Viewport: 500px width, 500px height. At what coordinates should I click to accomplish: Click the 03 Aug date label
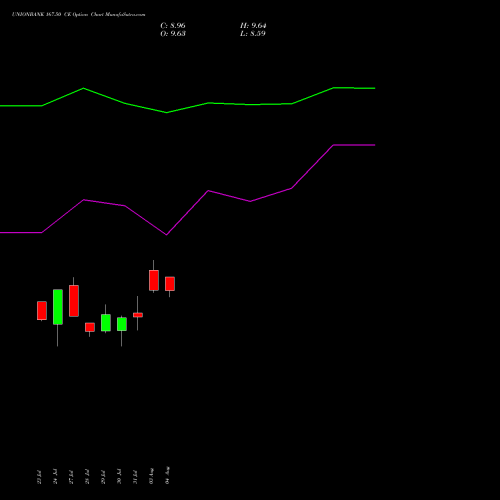coord(151,476)
